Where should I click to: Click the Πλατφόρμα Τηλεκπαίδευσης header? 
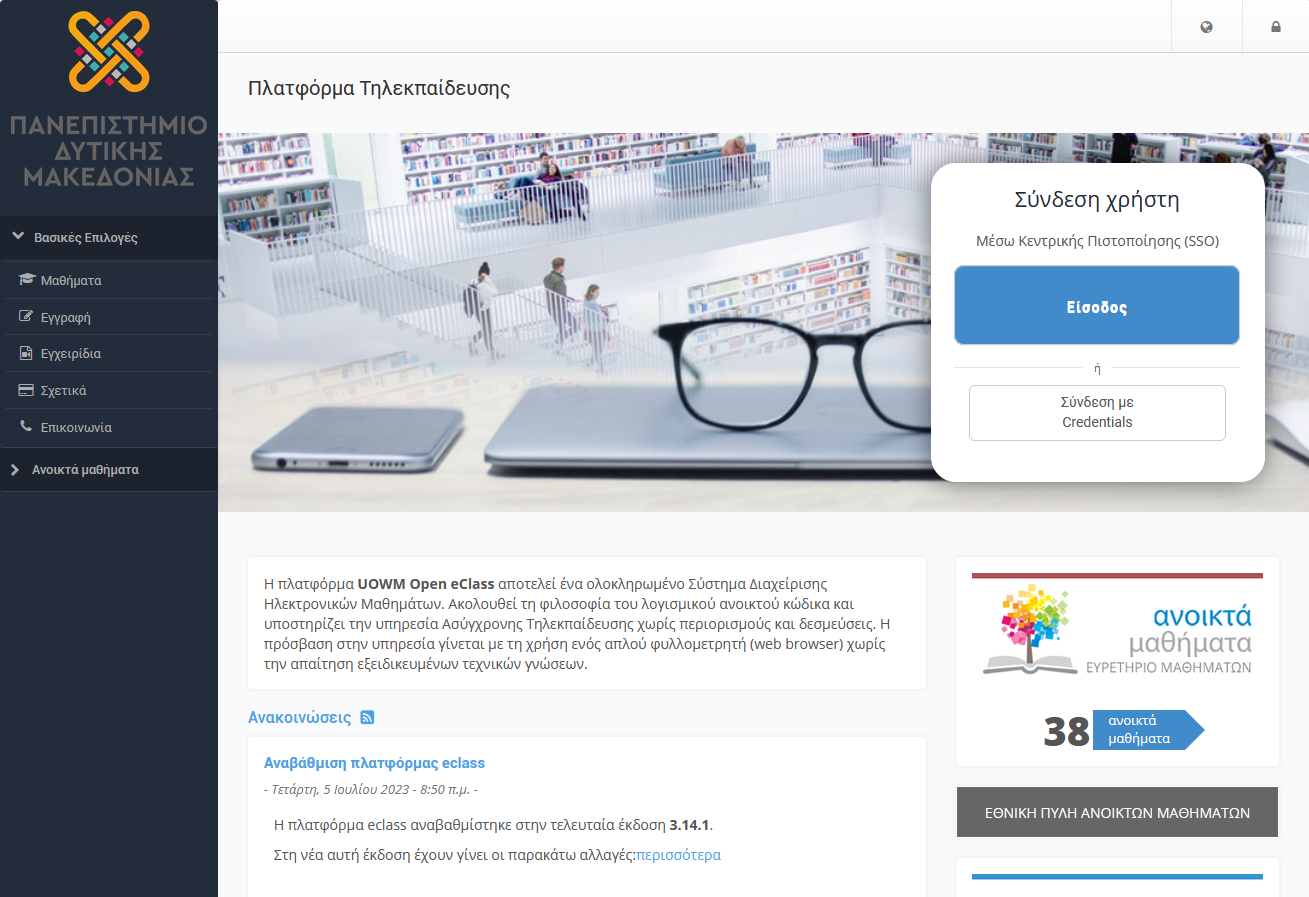[380, 88]
